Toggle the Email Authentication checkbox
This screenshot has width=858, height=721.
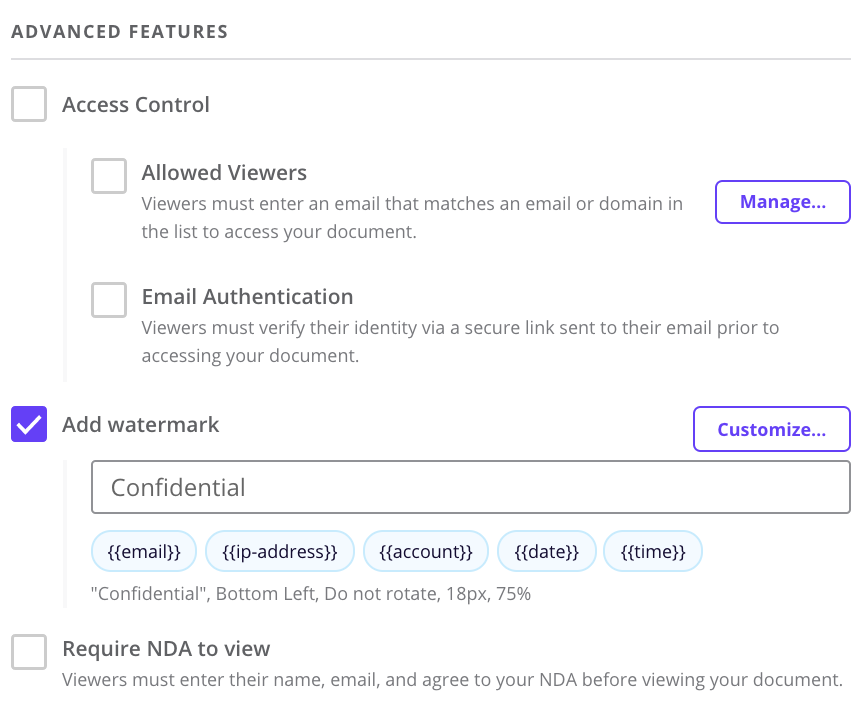pos(109,300)
